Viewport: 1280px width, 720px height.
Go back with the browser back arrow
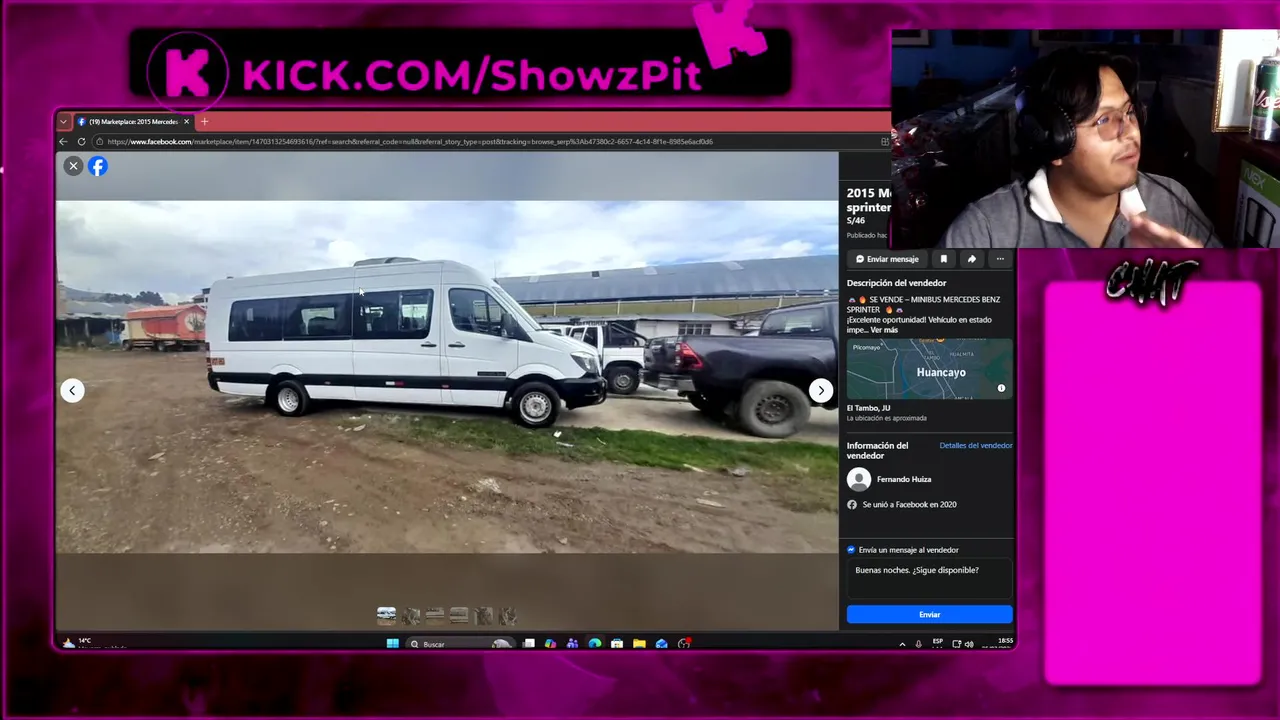click(63, 142)
